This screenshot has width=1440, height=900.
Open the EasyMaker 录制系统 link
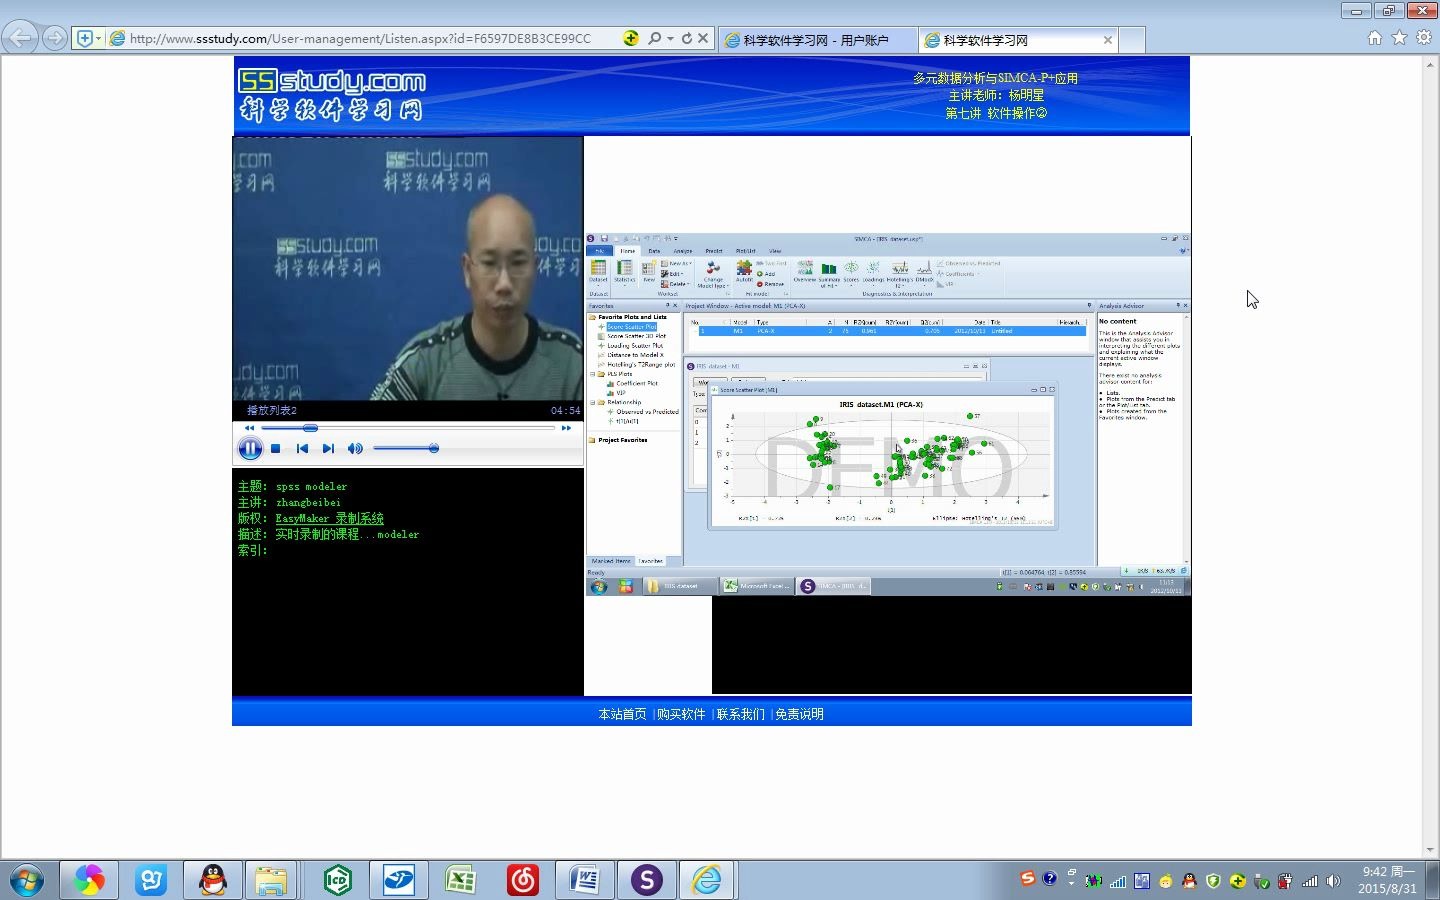point(329,518)
